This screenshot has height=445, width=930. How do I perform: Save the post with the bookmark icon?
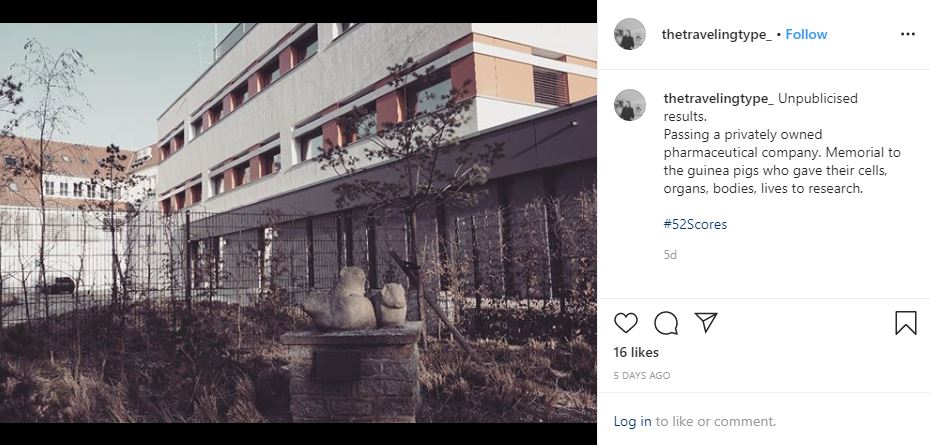[906, 323]
